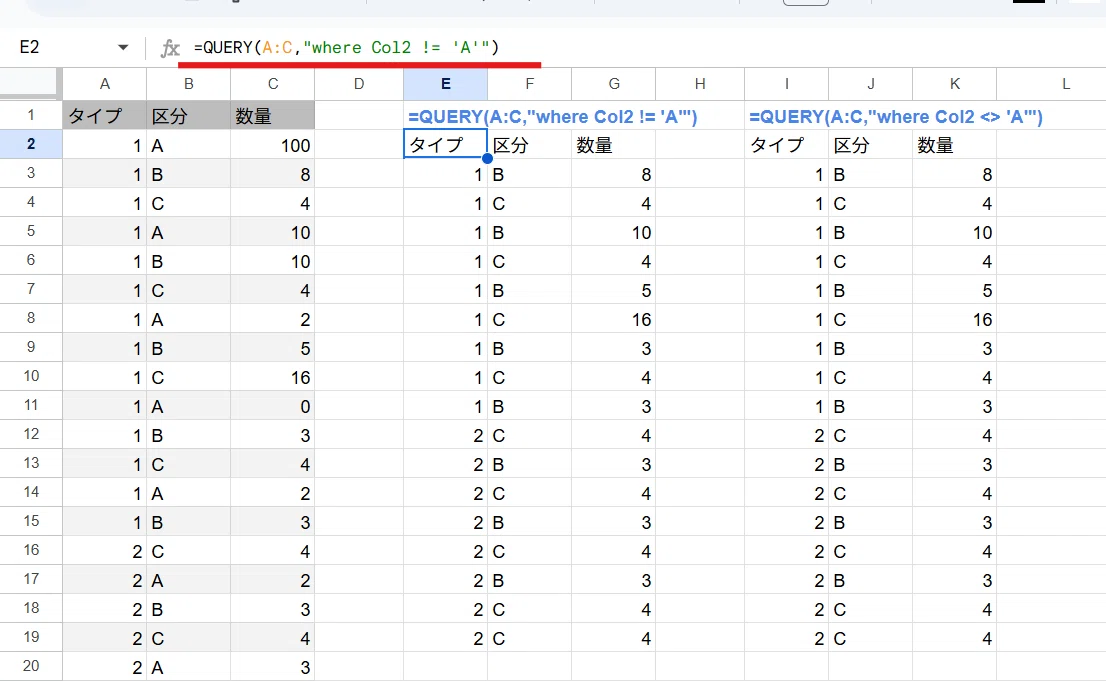1106x681 pixels.
Task: Select column H header
Action: (x=700, y=84)
